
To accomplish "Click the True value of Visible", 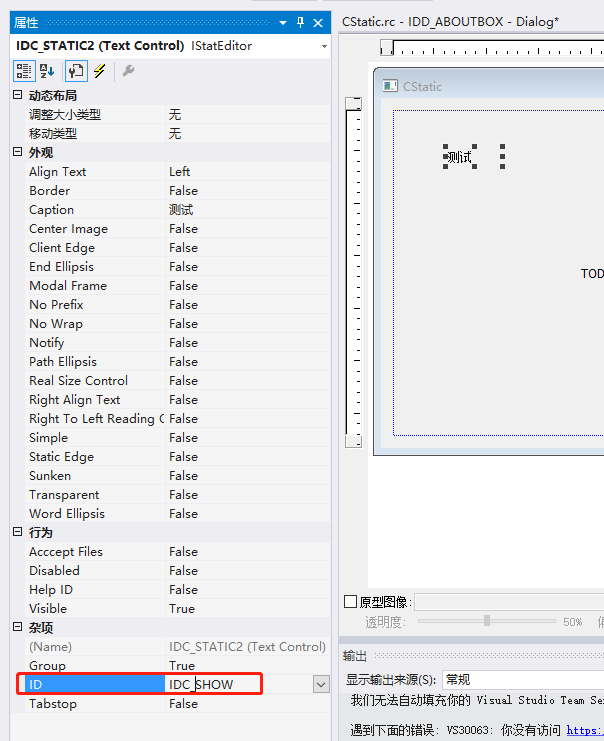I will pos(182,609).
